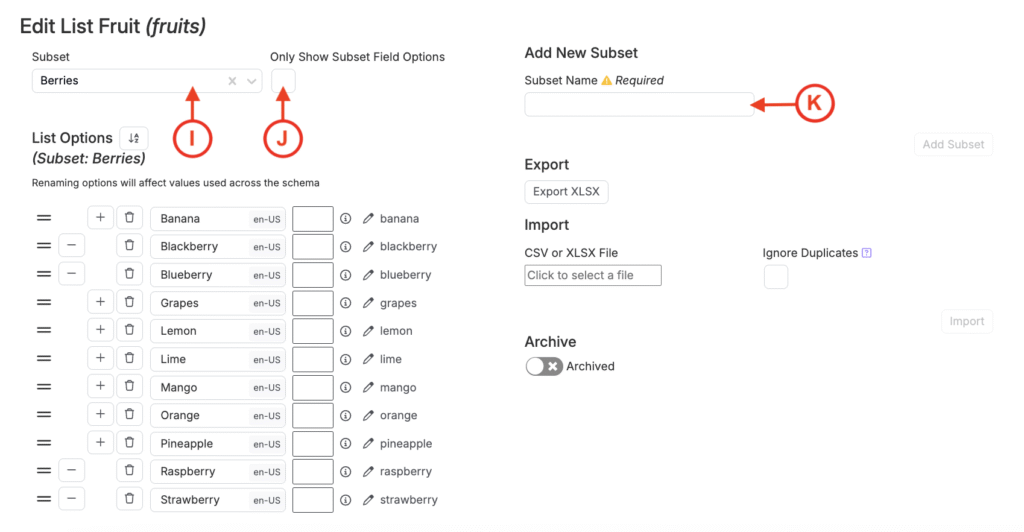1024x532 pixels.
Task: Remove Blackberry from subset with minus icon
Action: pos(71,246)
